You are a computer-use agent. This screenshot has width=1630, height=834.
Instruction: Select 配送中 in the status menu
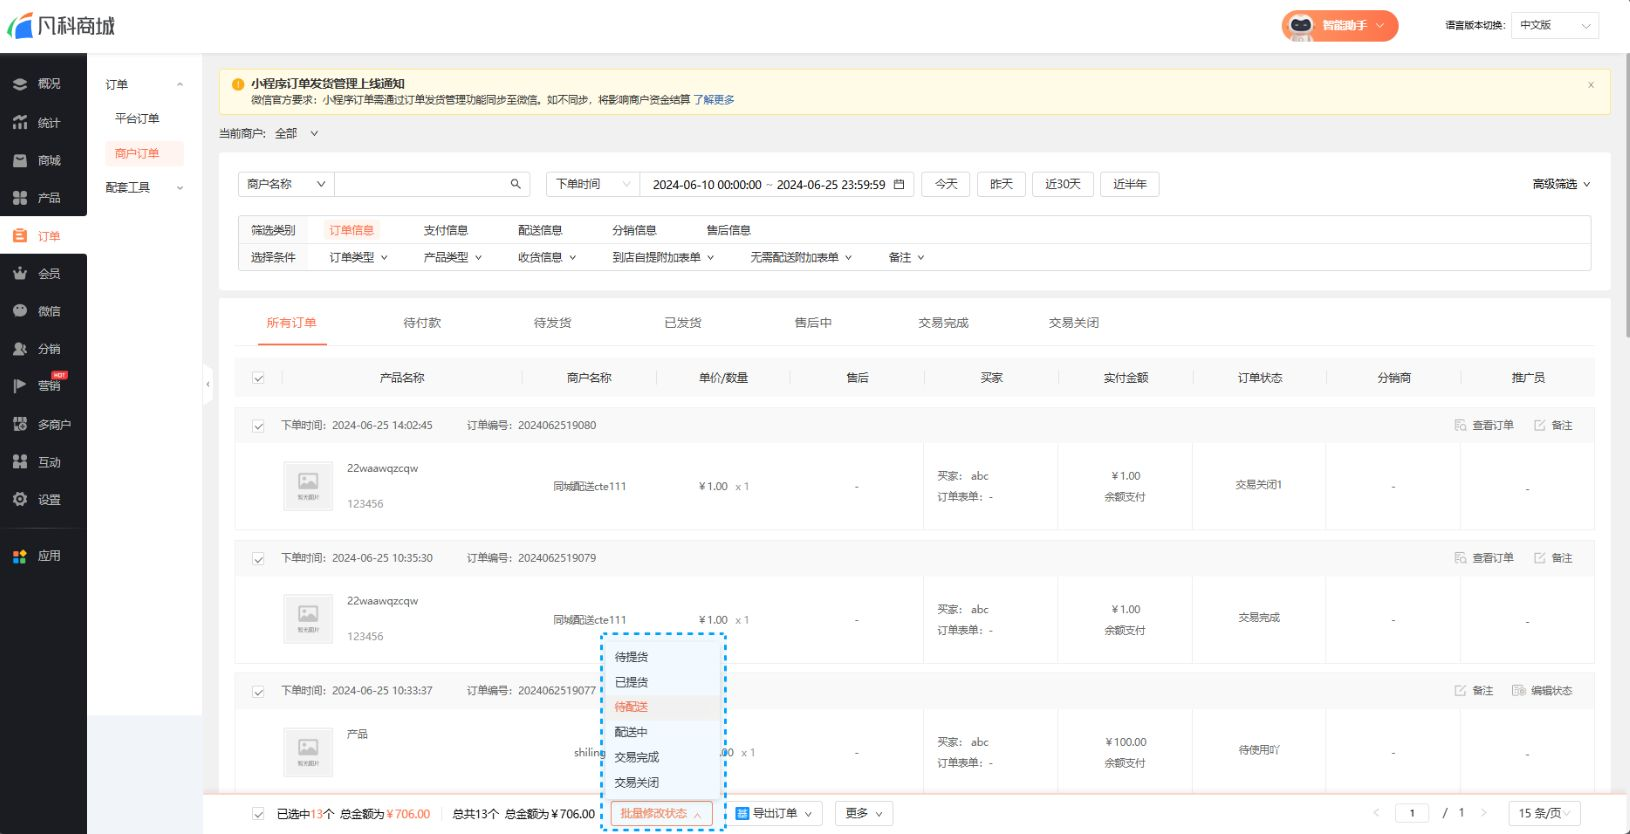pos(662,732)
